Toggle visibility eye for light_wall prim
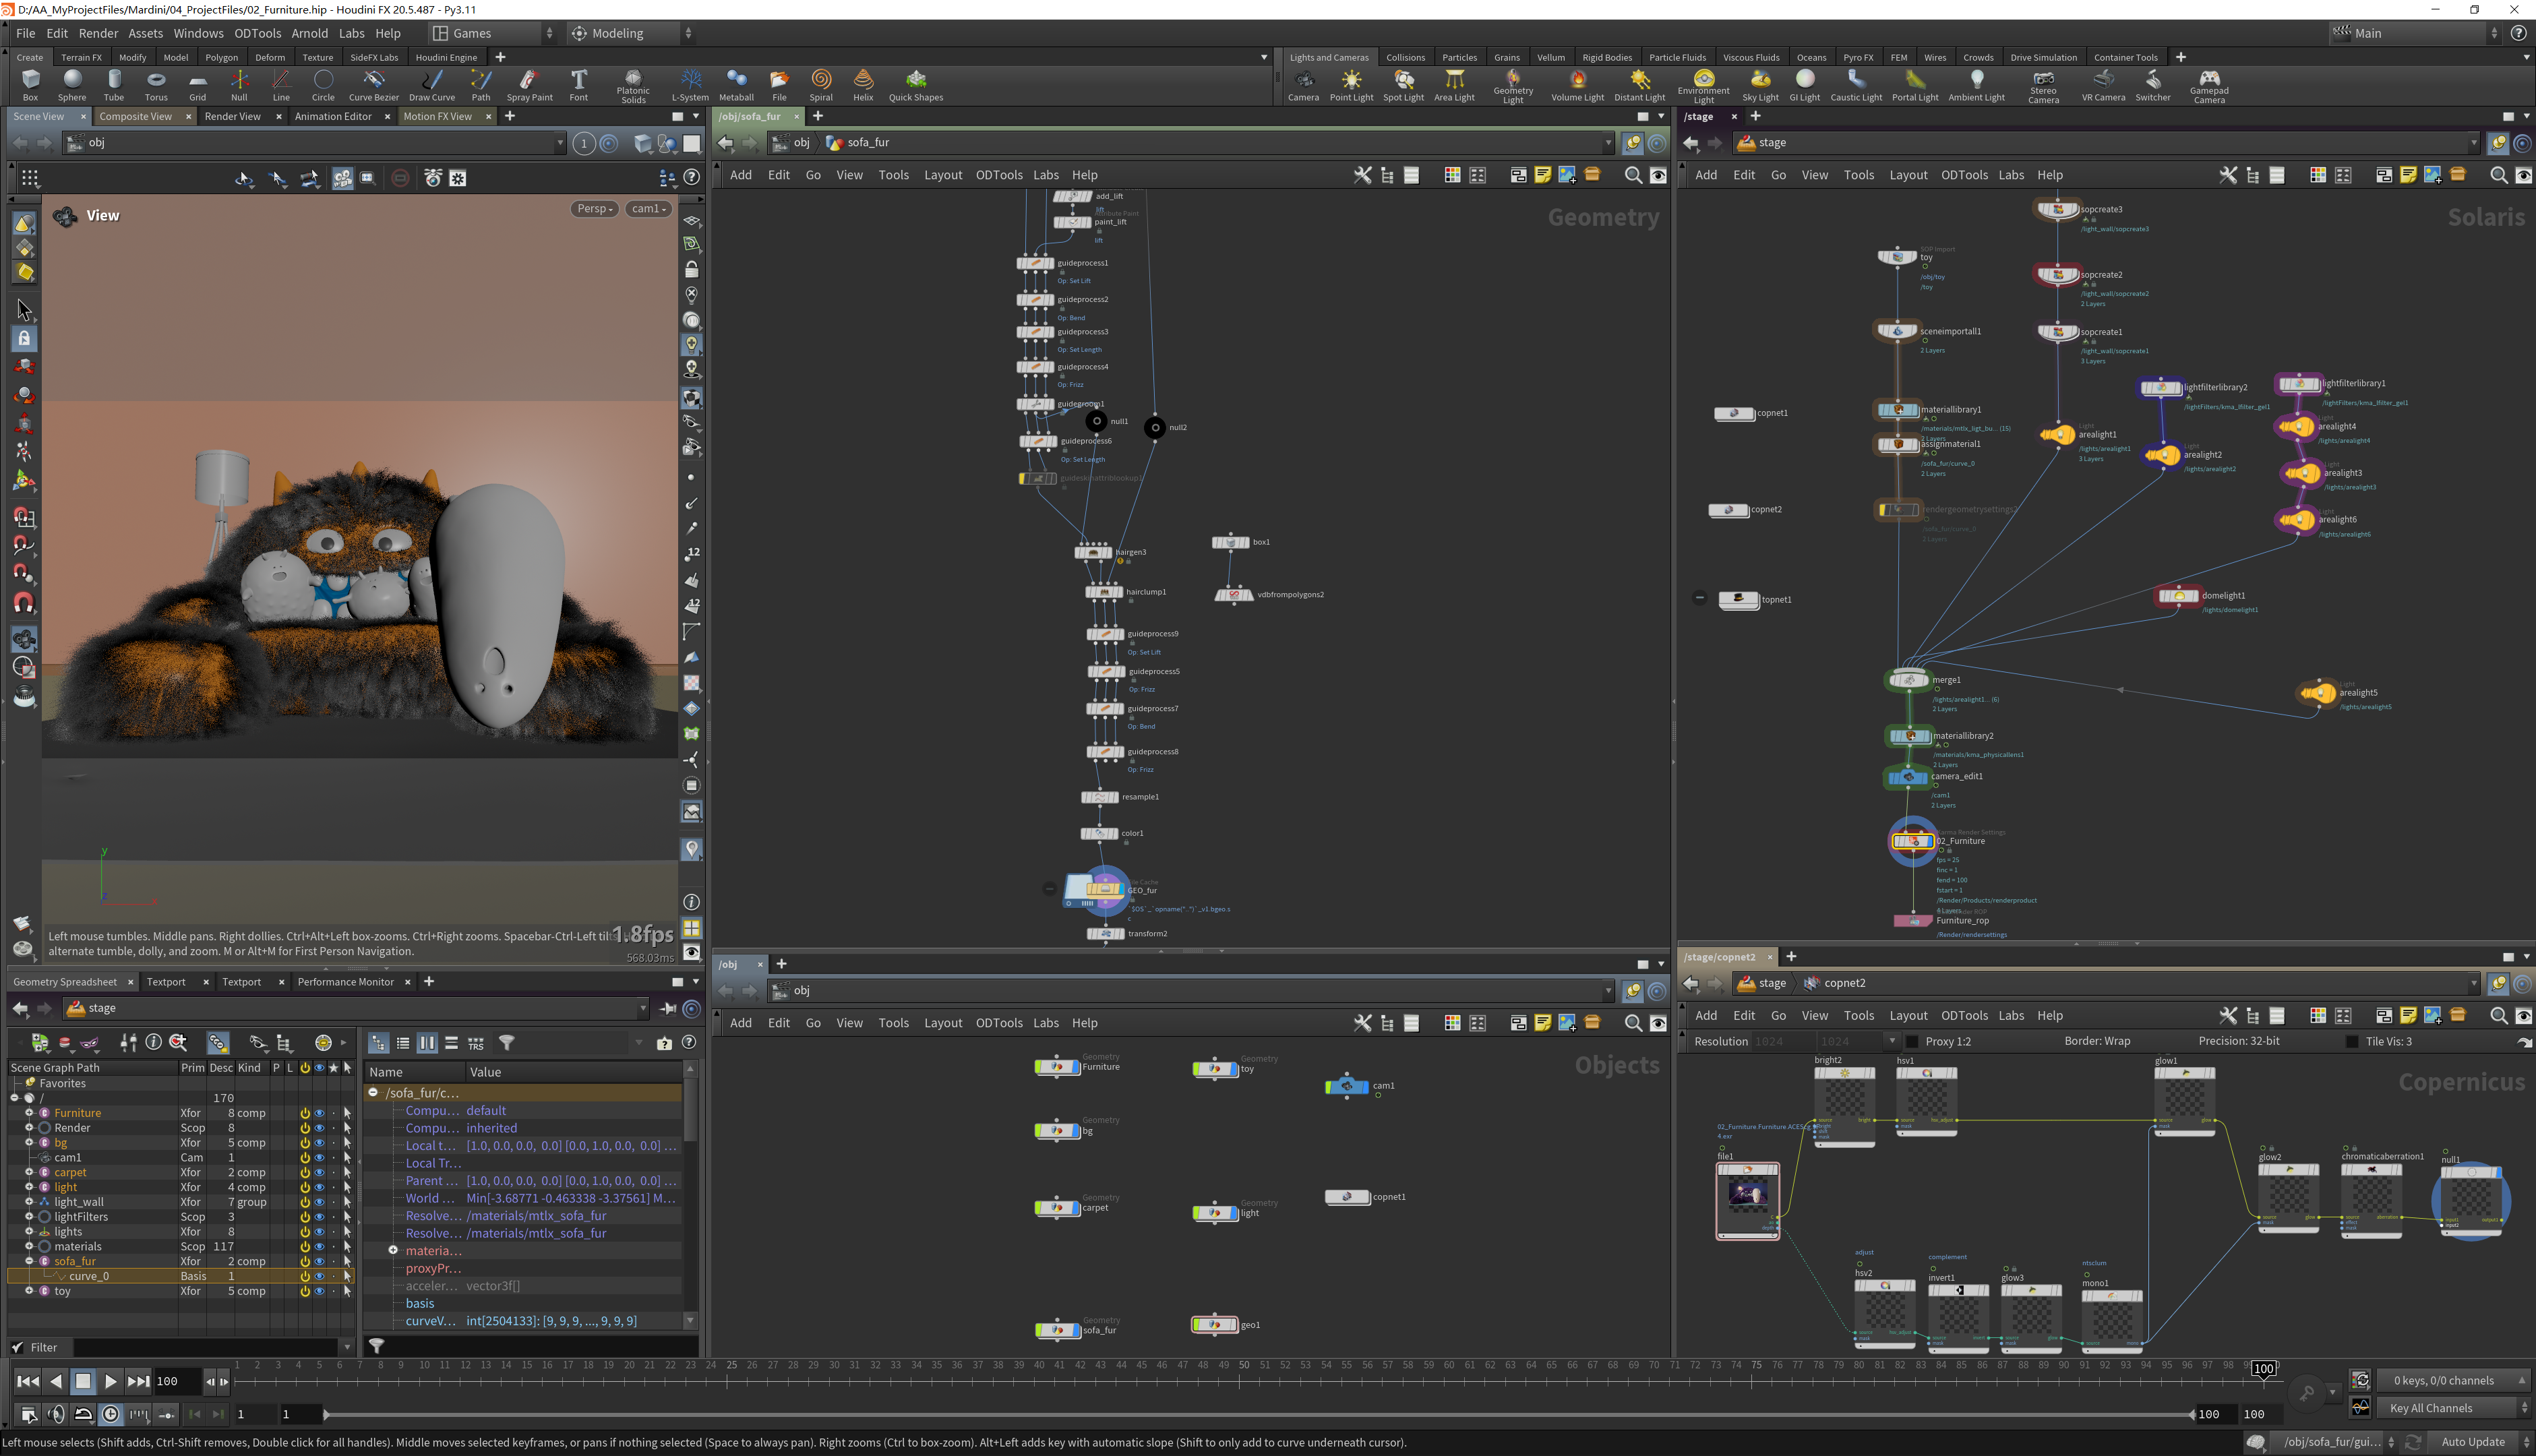This screenshot has height=1456, width=2536. (x=319, y=1202)
